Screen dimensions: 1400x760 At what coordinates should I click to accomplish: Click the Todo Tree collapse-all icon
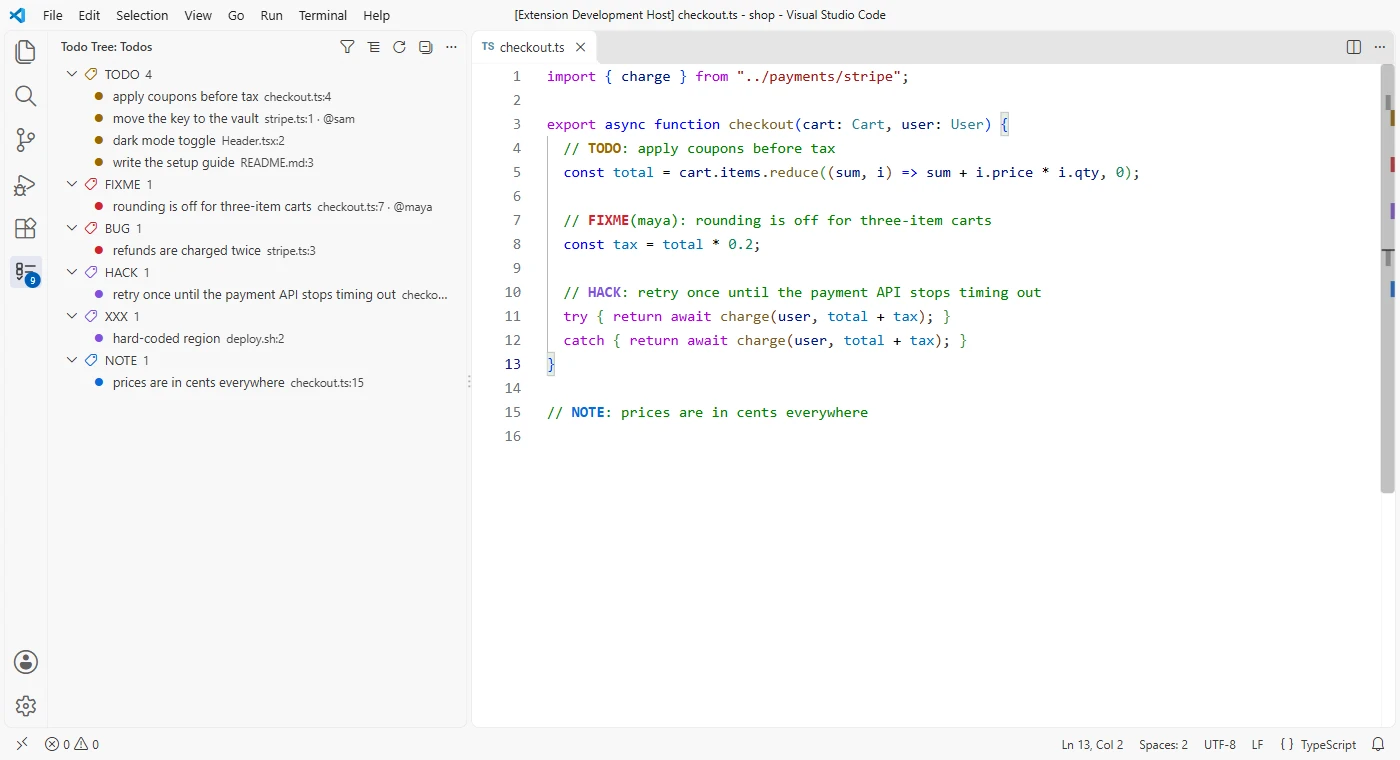click(x=425, y=47)
